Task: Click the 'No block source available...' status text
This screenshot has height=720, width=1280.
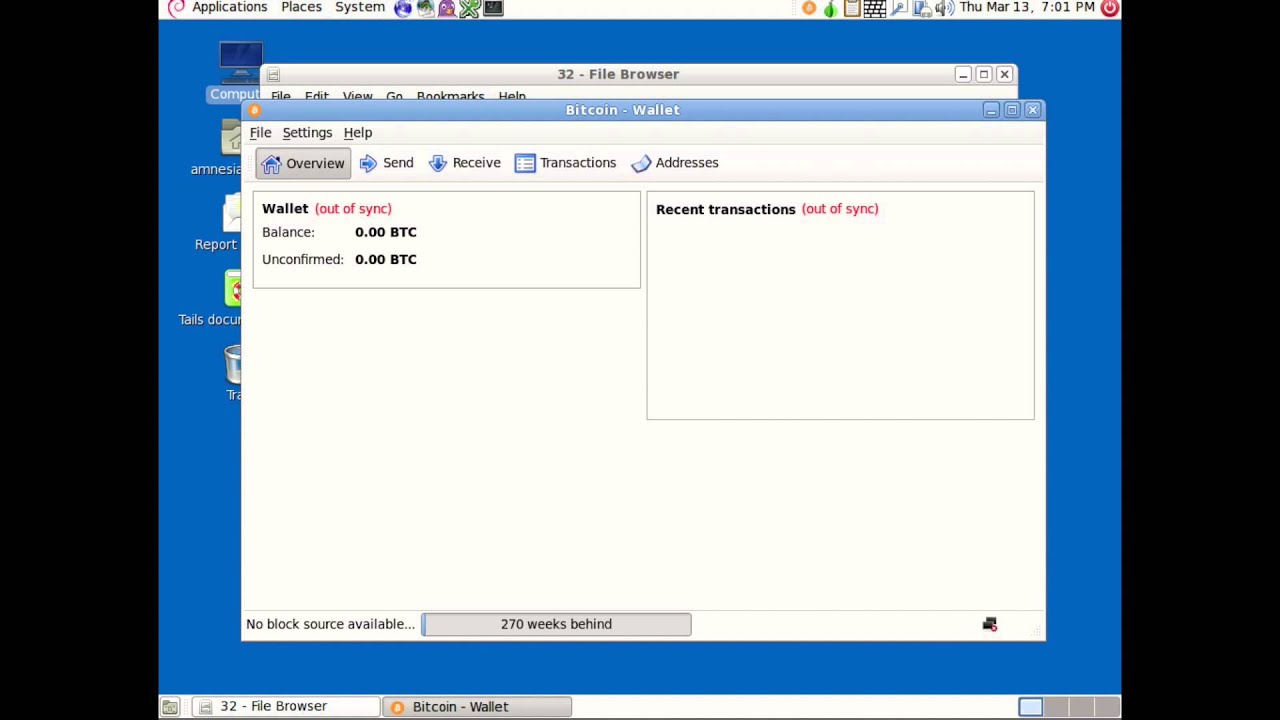Action: click(x=330, y=624)
